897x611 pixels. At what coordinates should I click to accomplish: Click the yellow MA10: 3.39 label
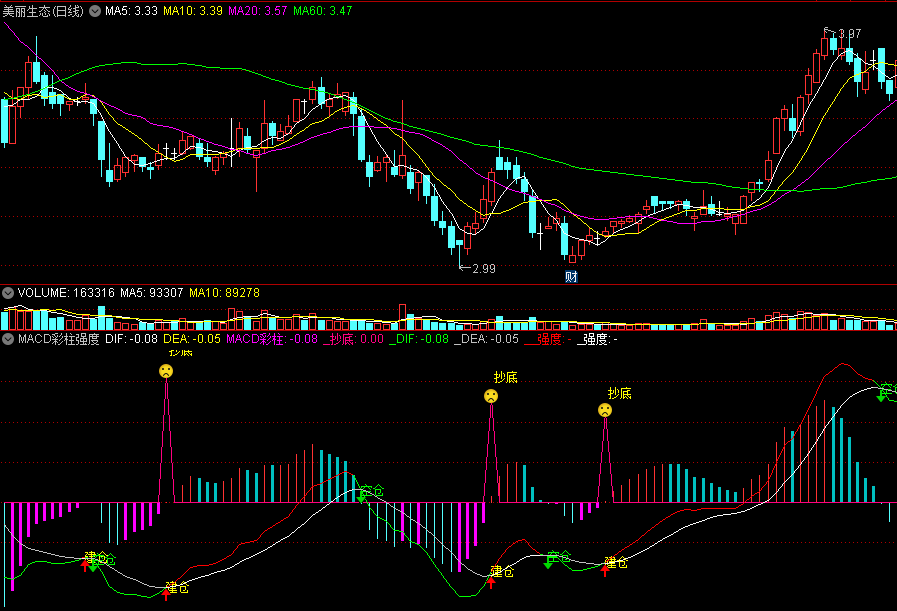193,11
